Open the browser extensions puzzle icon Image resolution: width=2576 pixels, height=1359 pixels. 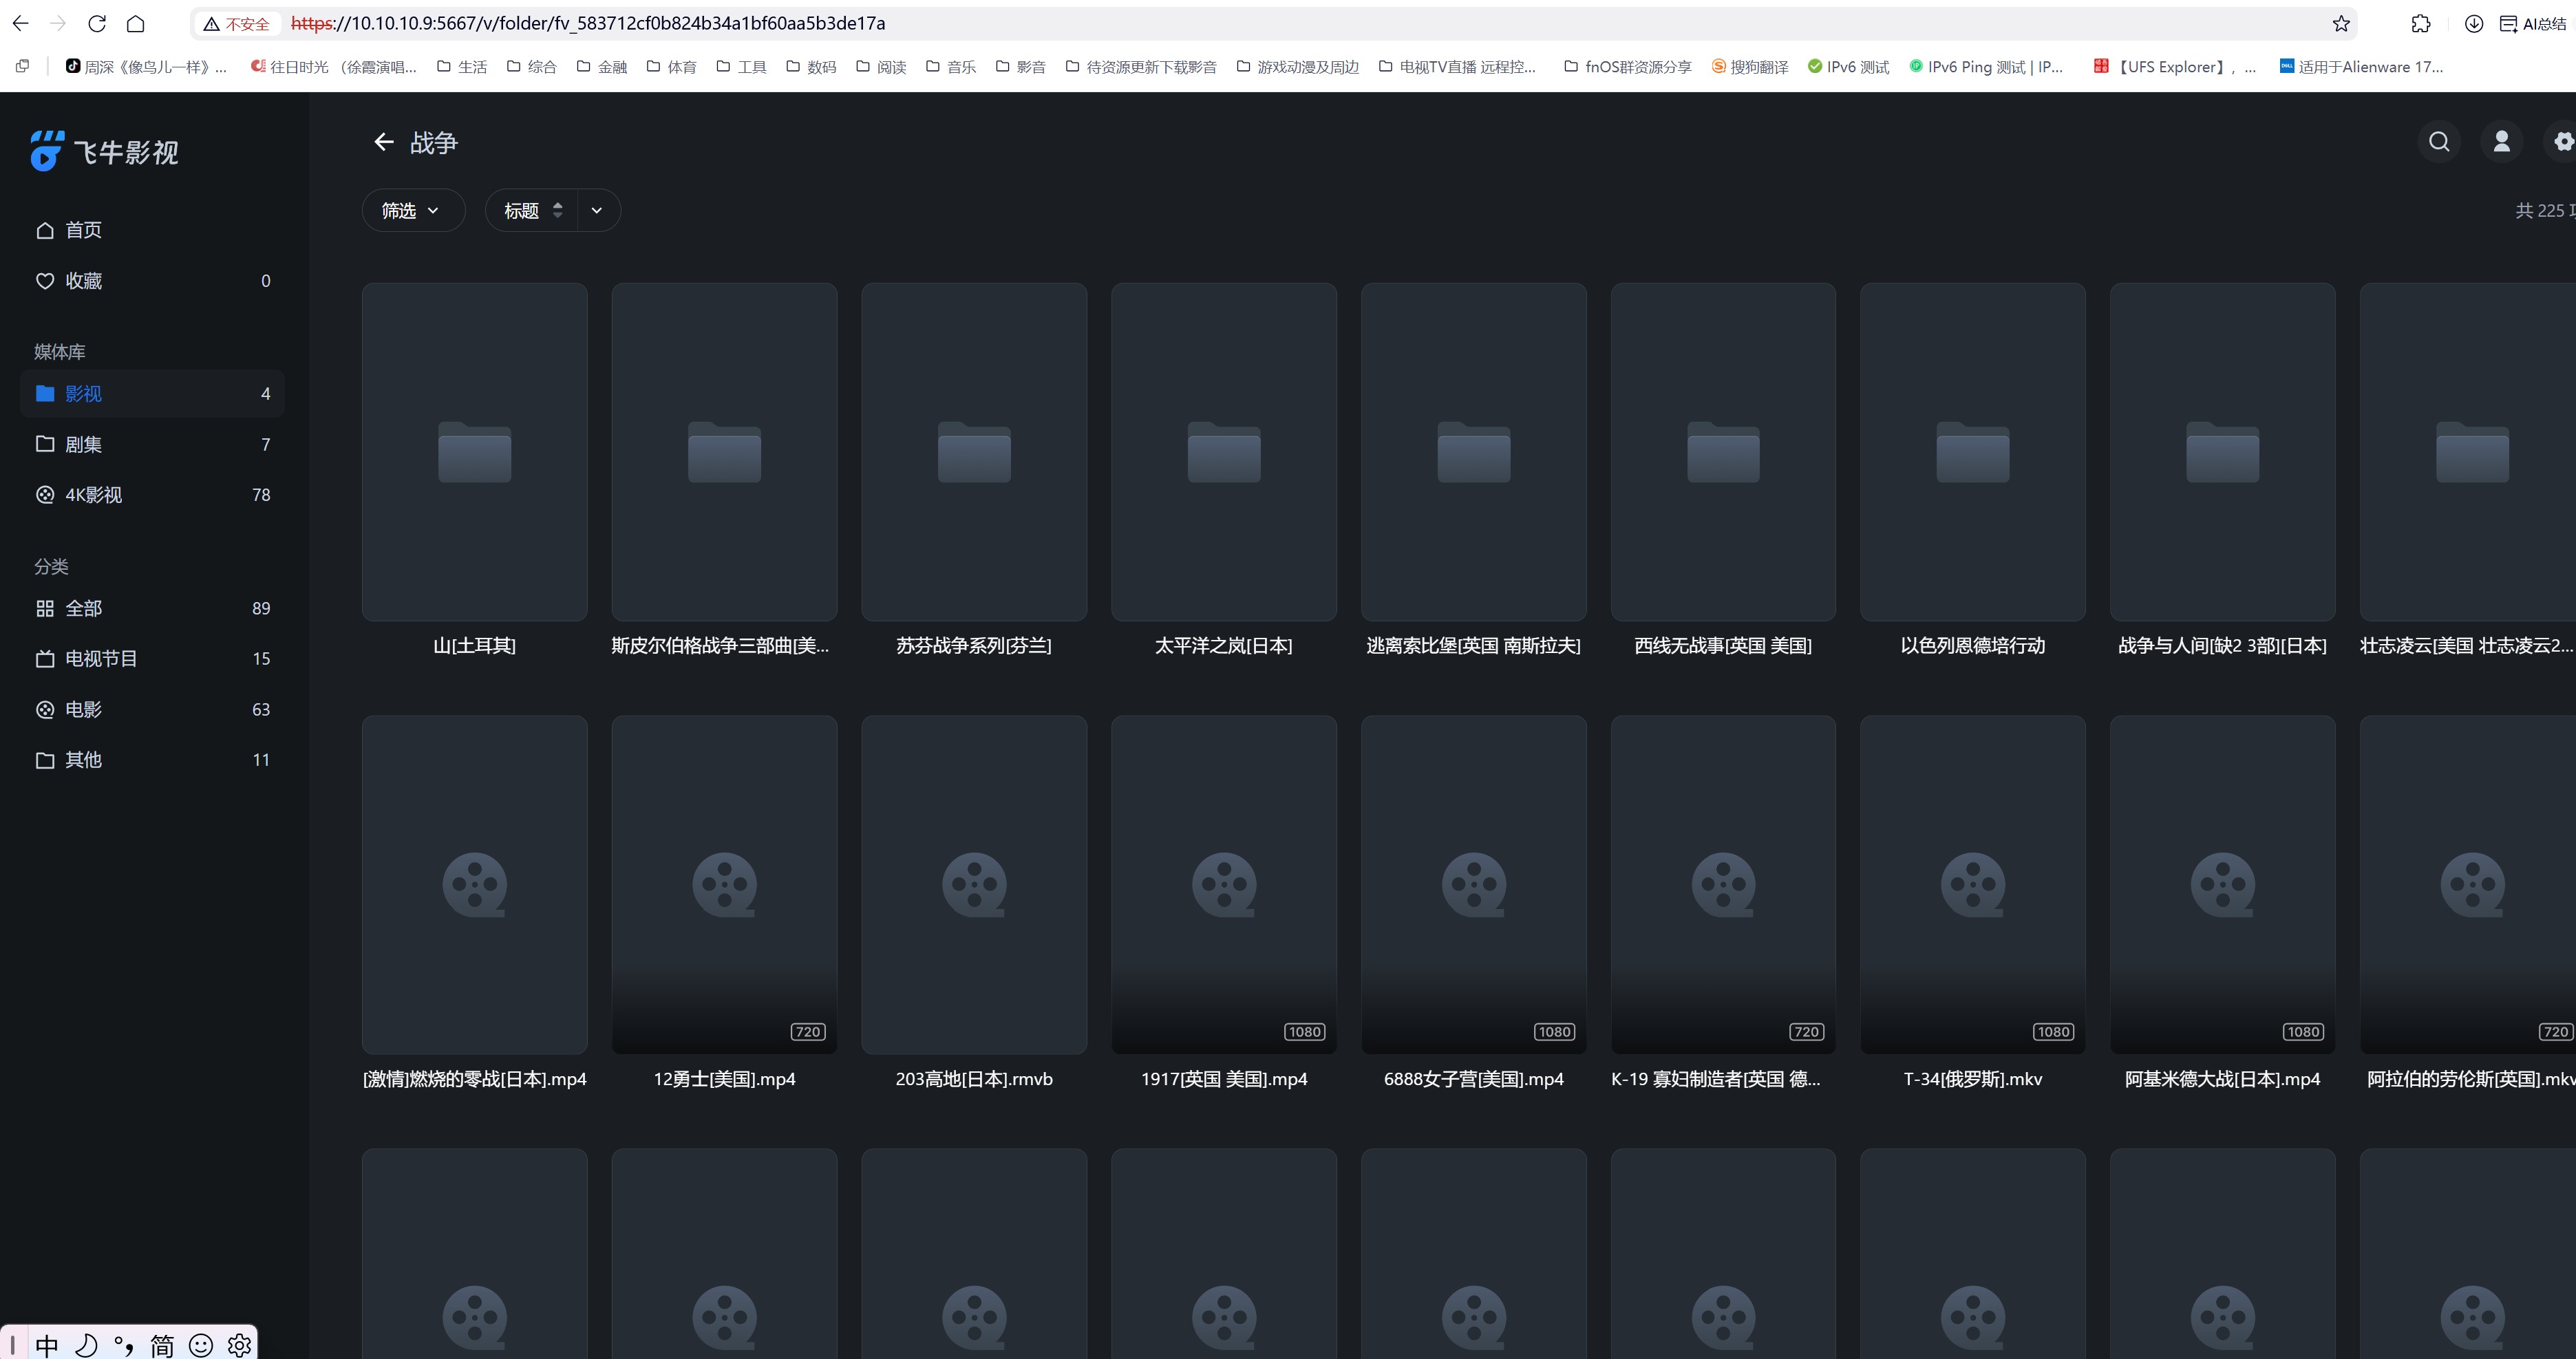pos(2421,23)
